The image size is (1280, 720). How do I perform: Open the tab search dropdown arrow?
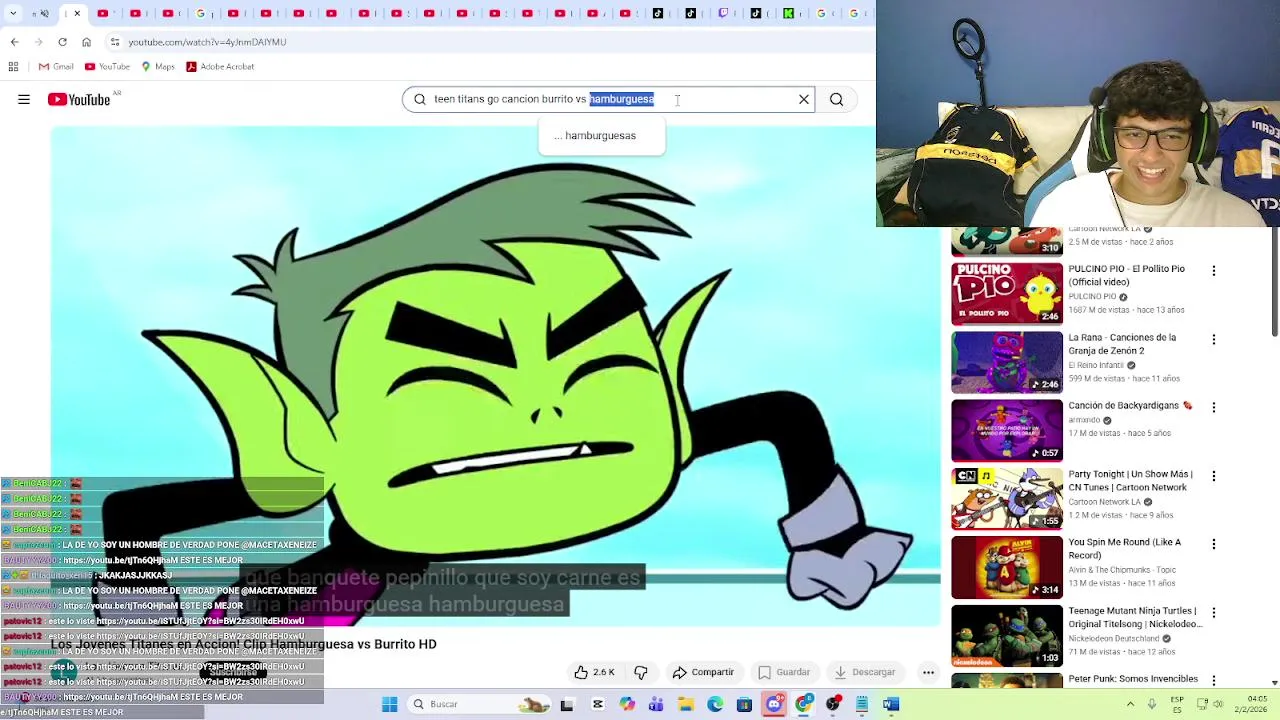[x=13, y=14]
